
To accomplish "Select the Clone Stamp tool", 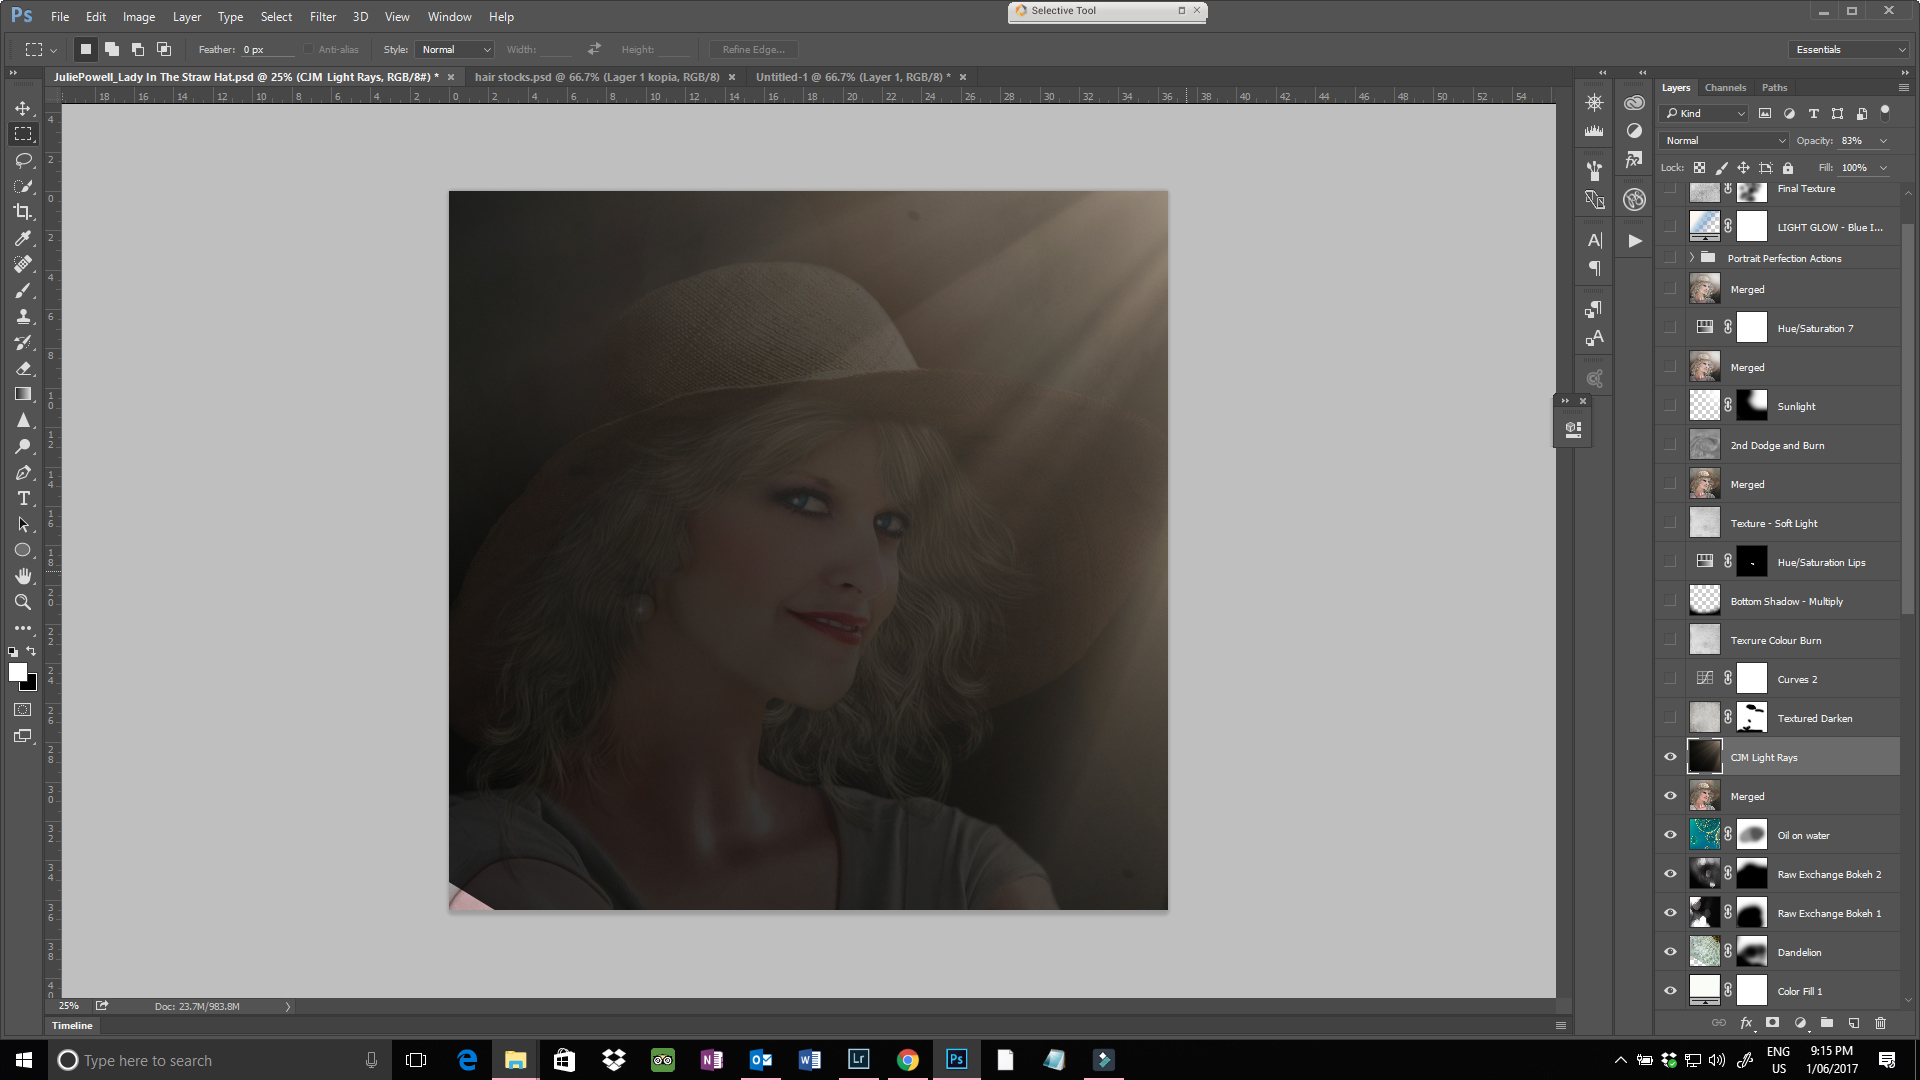I will click(23, 316).
